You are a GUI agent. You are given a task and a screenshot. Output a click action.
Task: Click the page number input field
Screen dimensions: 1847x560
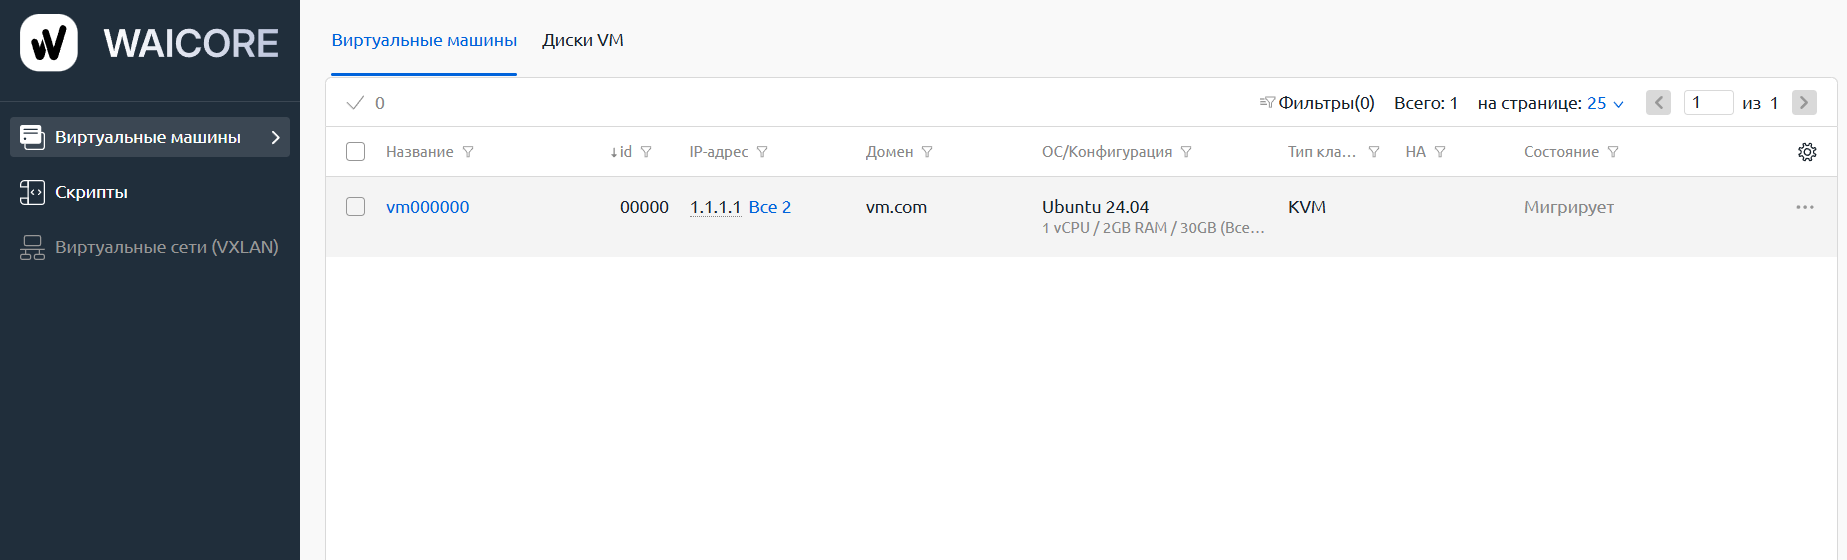coord(1708,103)
